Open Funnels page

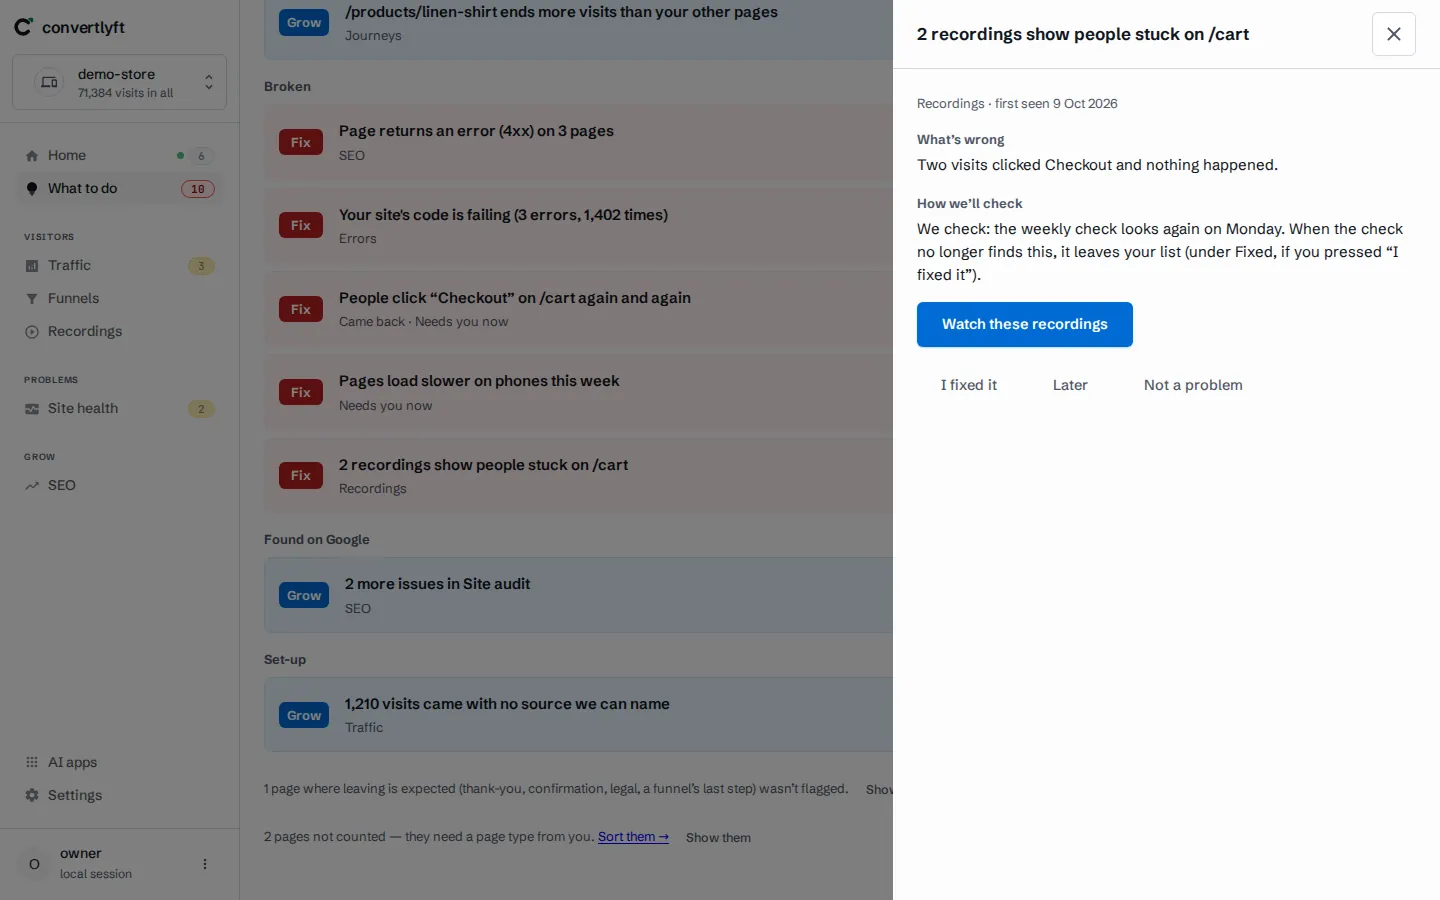[119, 299]
